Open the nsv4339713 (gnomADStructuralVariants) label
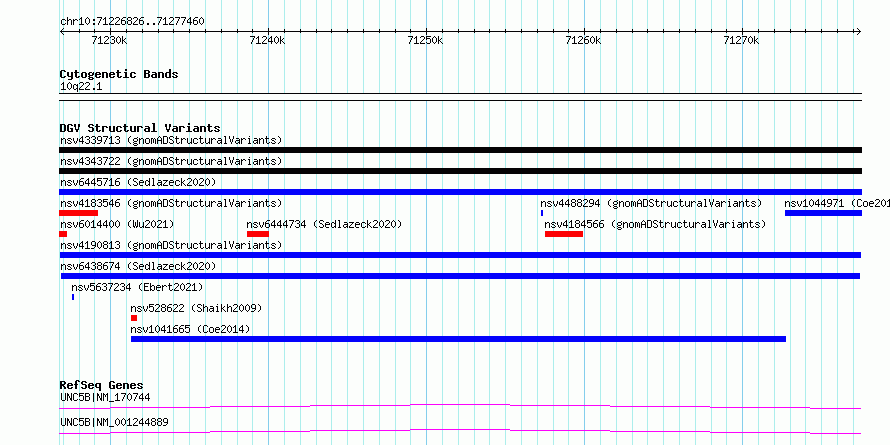890x445 pixels. pos(171,140)
